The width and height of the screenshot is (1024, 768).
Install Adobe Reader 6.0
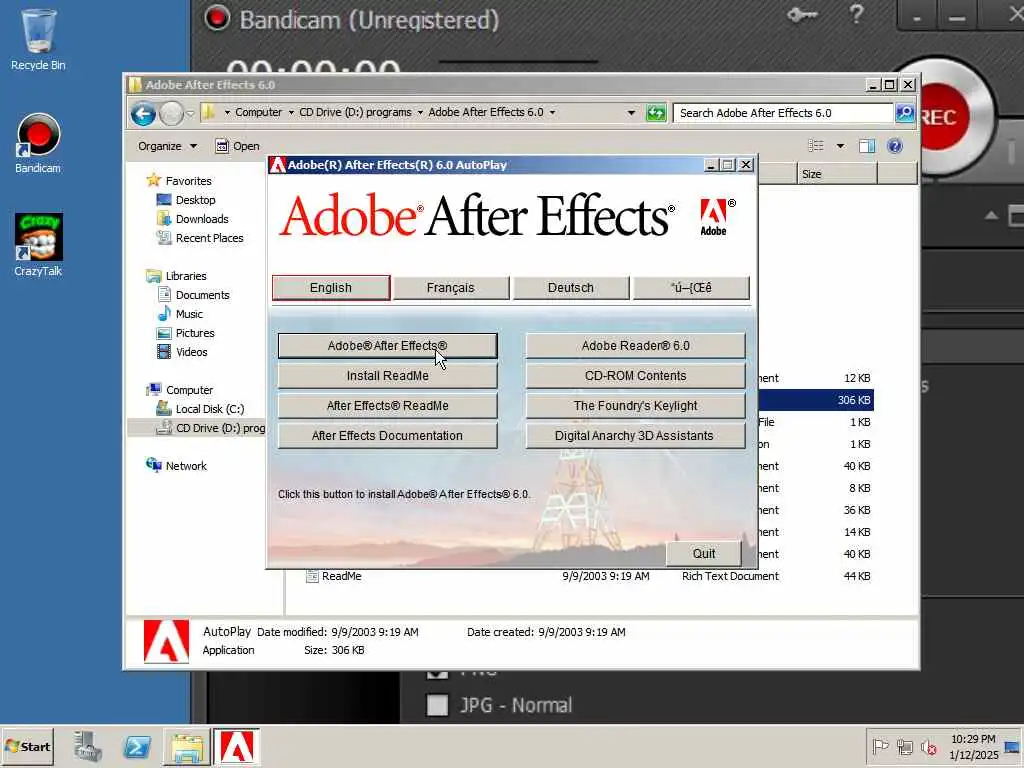point(635,345)
